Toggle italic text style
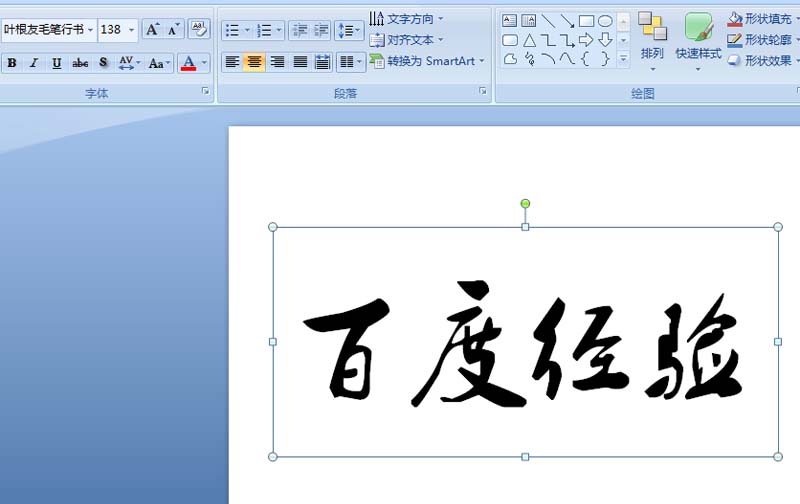 (x=34, y=63)
